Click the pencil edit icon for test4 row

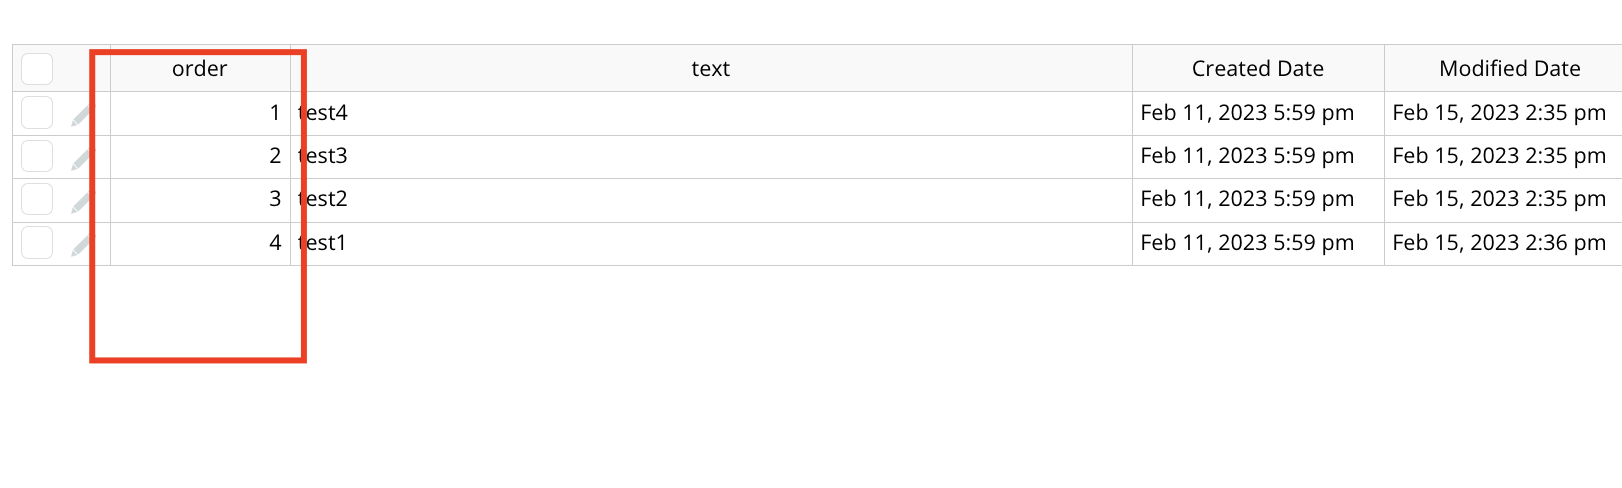coord(82,116)
